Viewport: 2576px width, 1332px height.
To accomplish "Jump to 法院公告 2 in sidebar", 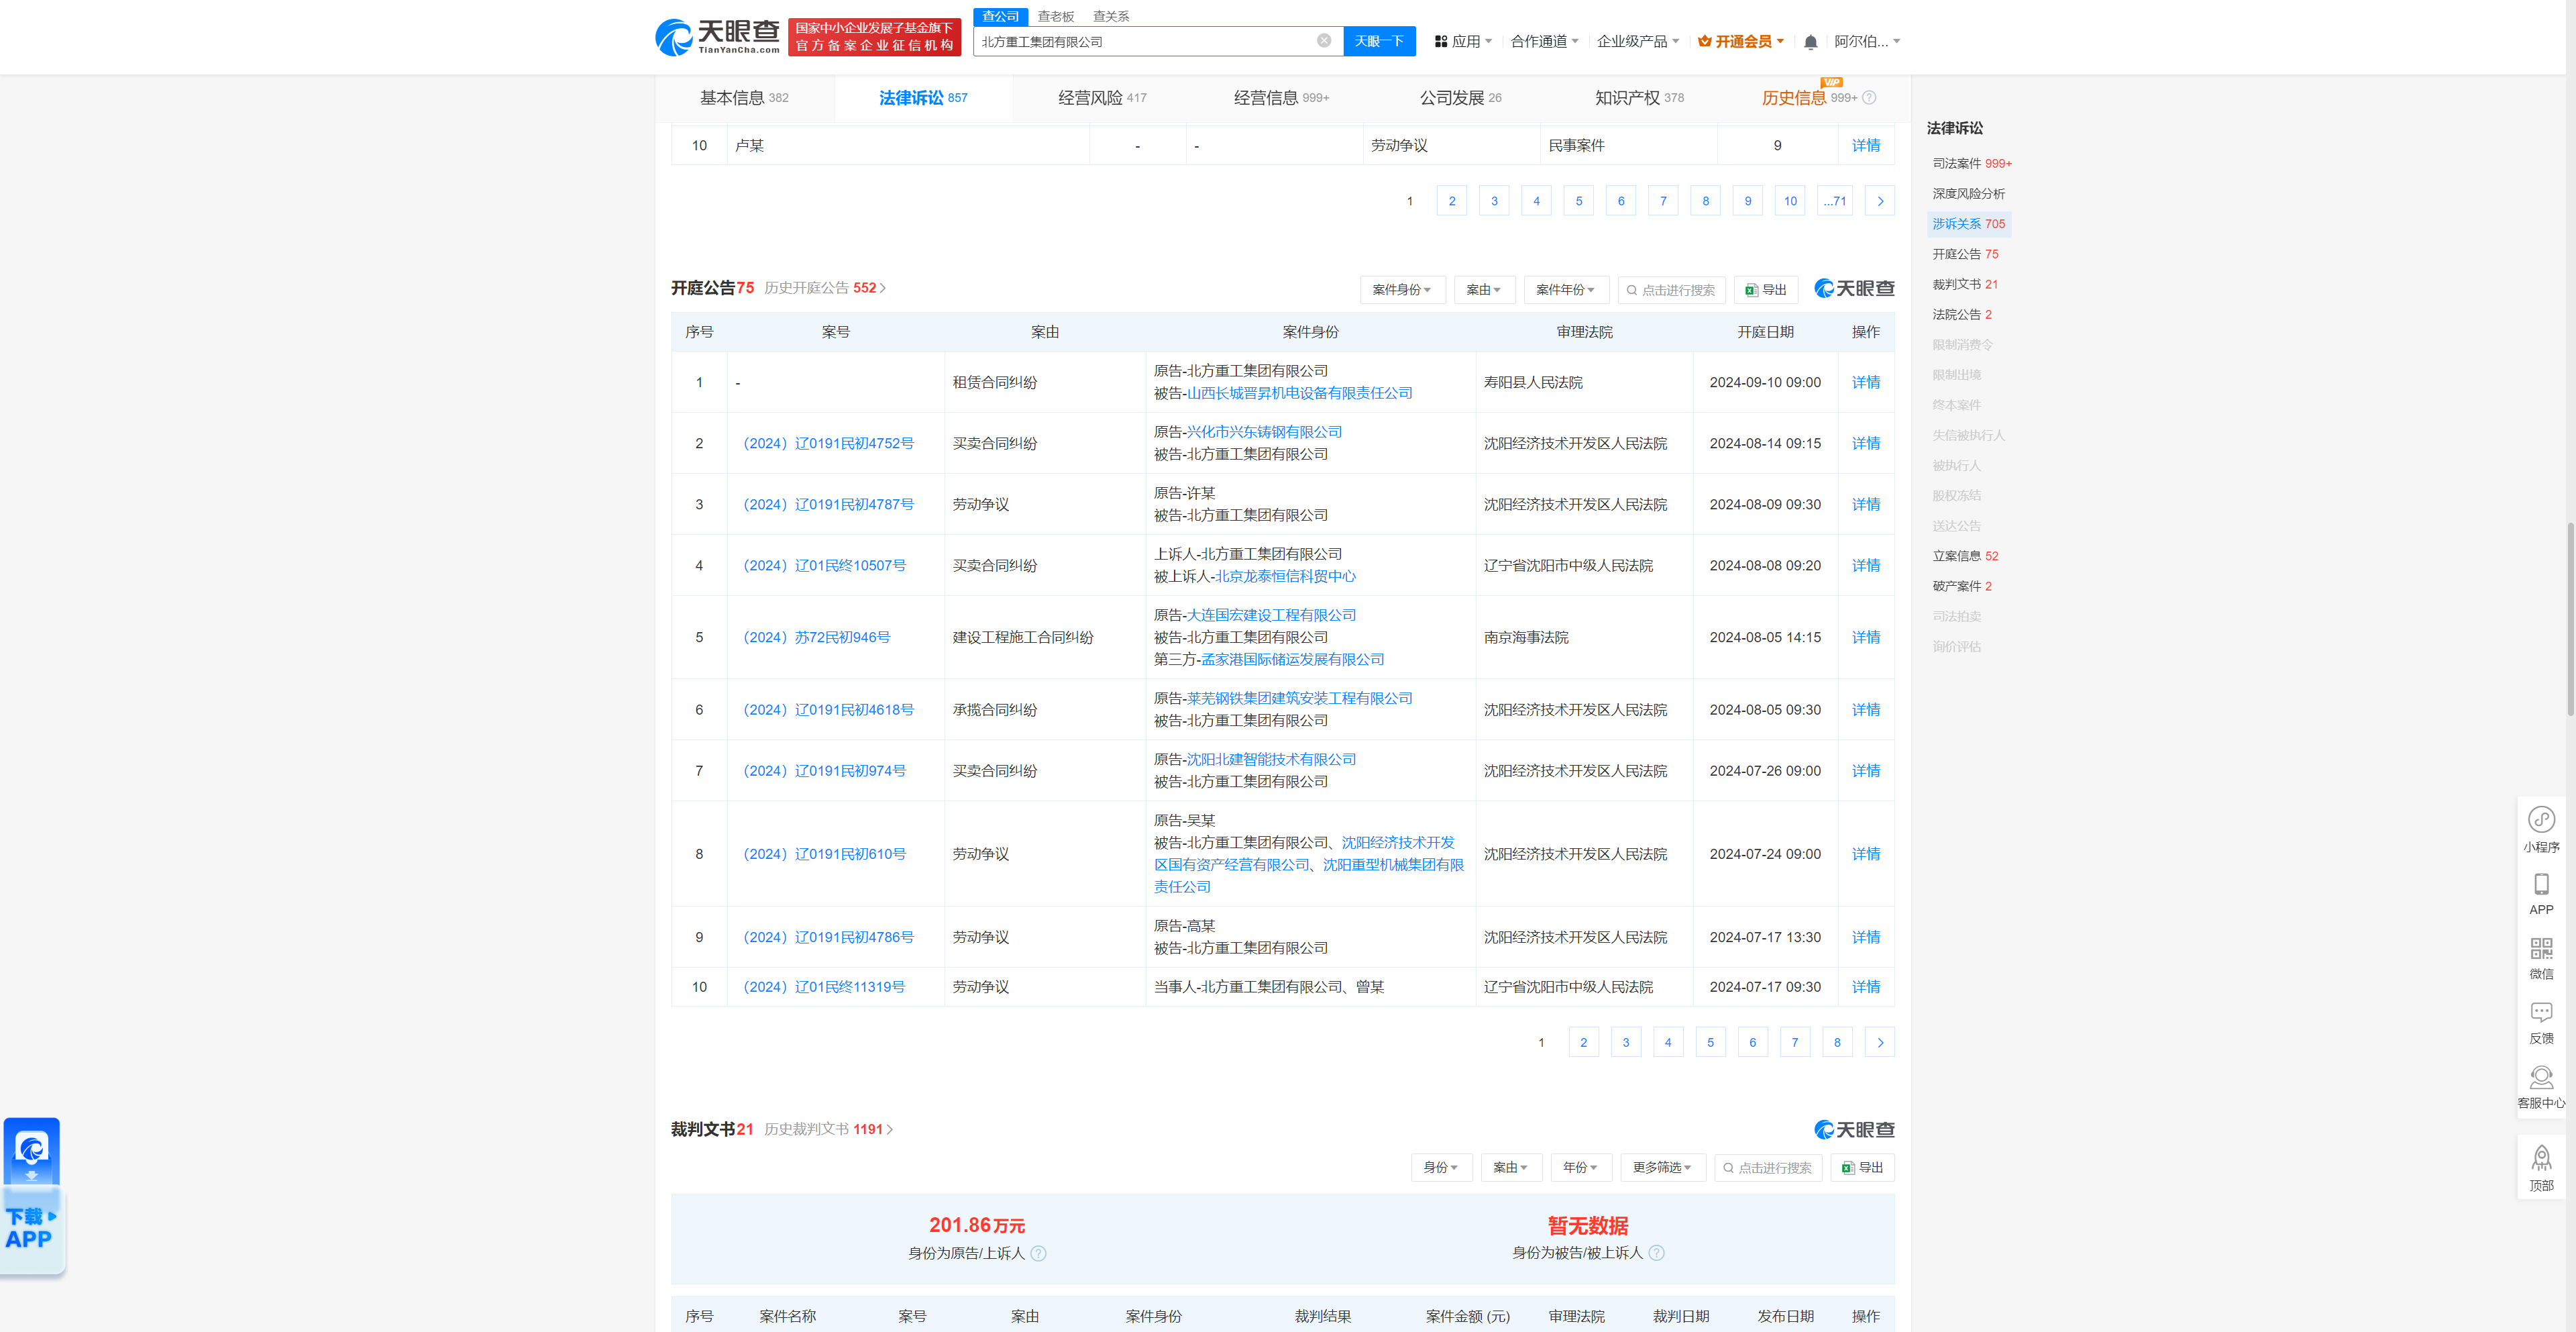I will coord(1962,314).
